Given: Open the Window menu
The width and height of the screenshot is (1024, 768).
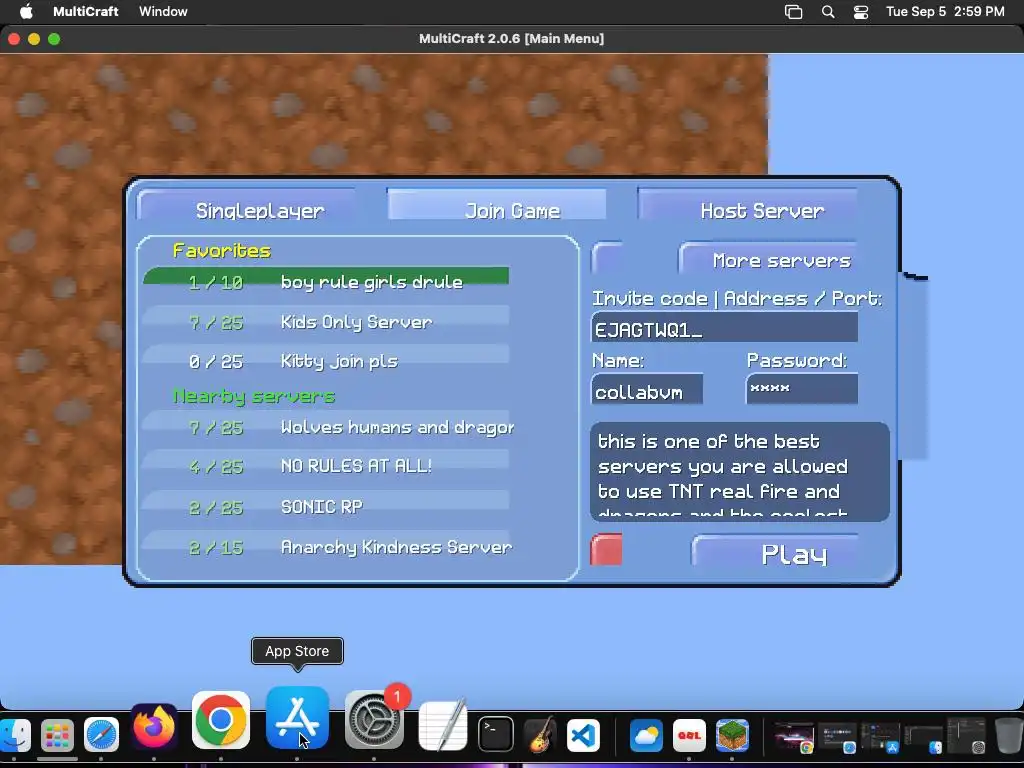Looking at the screenshot, I should 163,11.
